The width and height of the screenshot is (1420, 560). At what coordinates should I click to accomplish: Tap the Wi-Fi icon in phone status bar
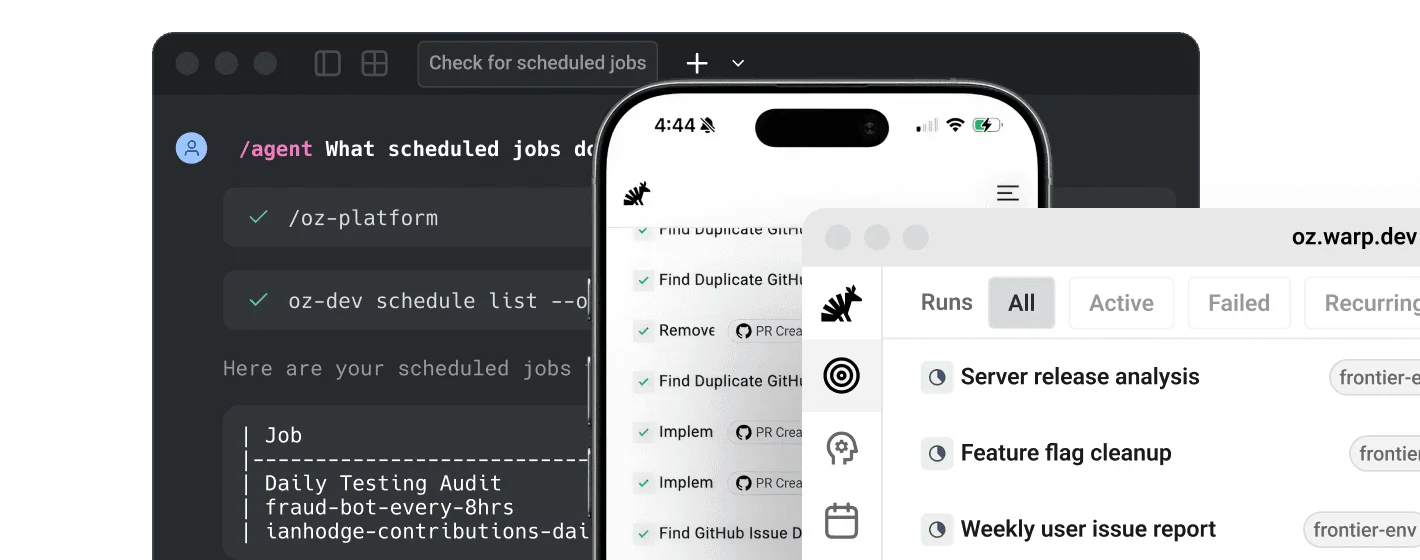point(955,125)
